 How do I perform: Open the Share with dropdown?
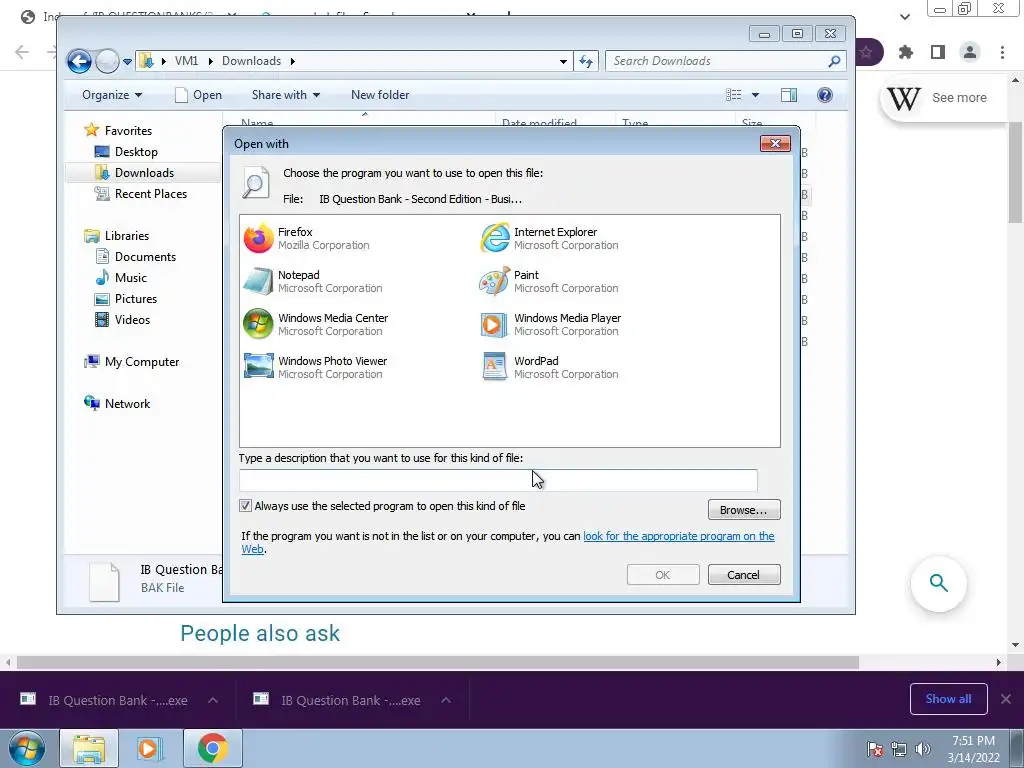click(286, 95)
